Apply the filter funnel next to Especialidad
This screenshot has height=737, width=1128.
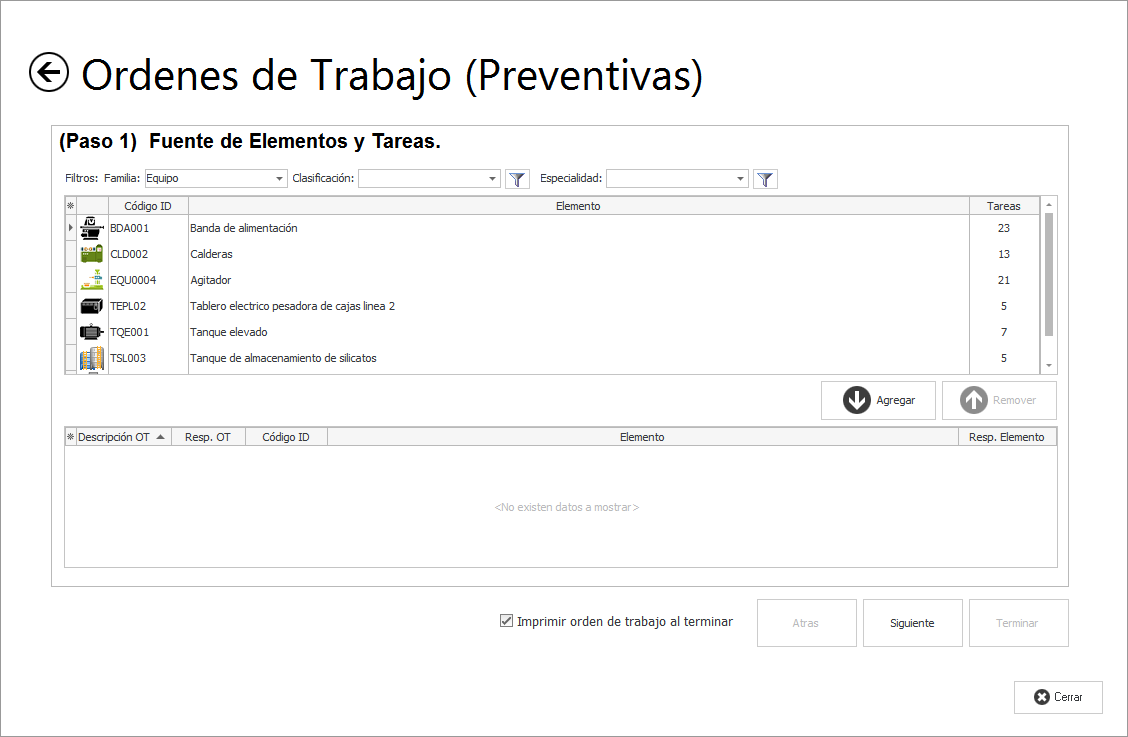[765, 179]
